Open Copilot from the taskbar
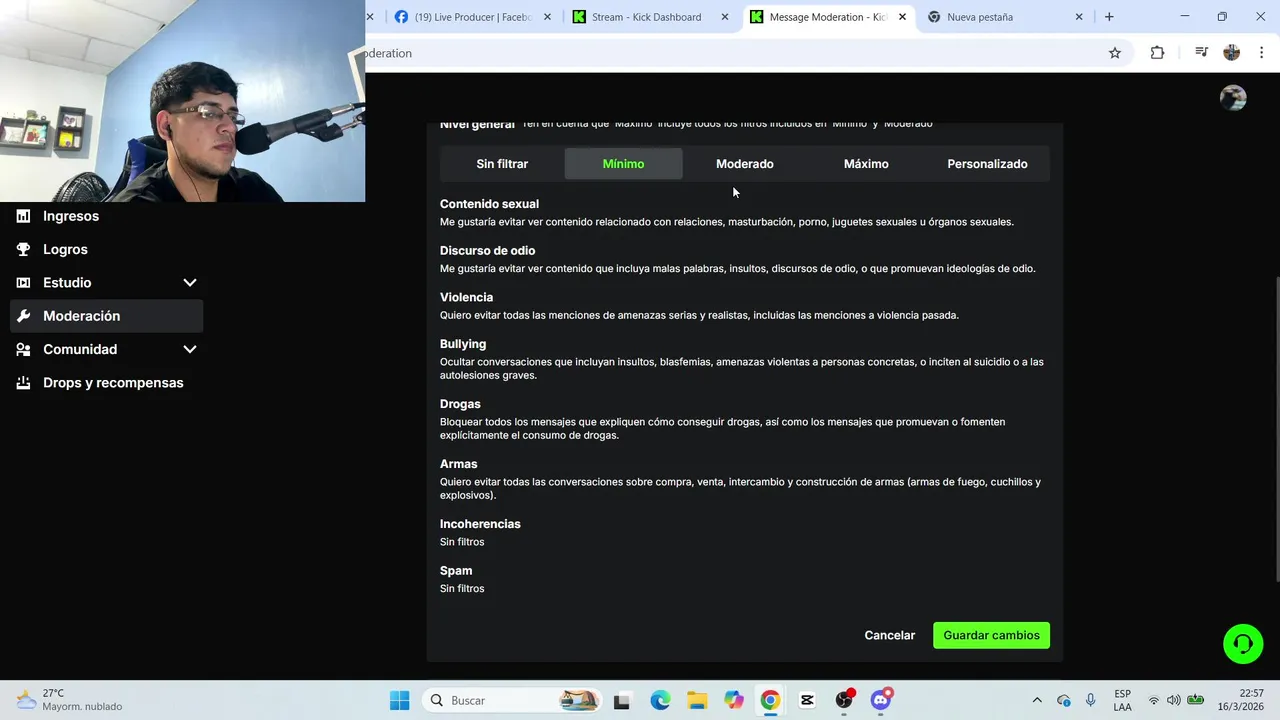Screen dimensions: 1280x720 tap(734, 700)
